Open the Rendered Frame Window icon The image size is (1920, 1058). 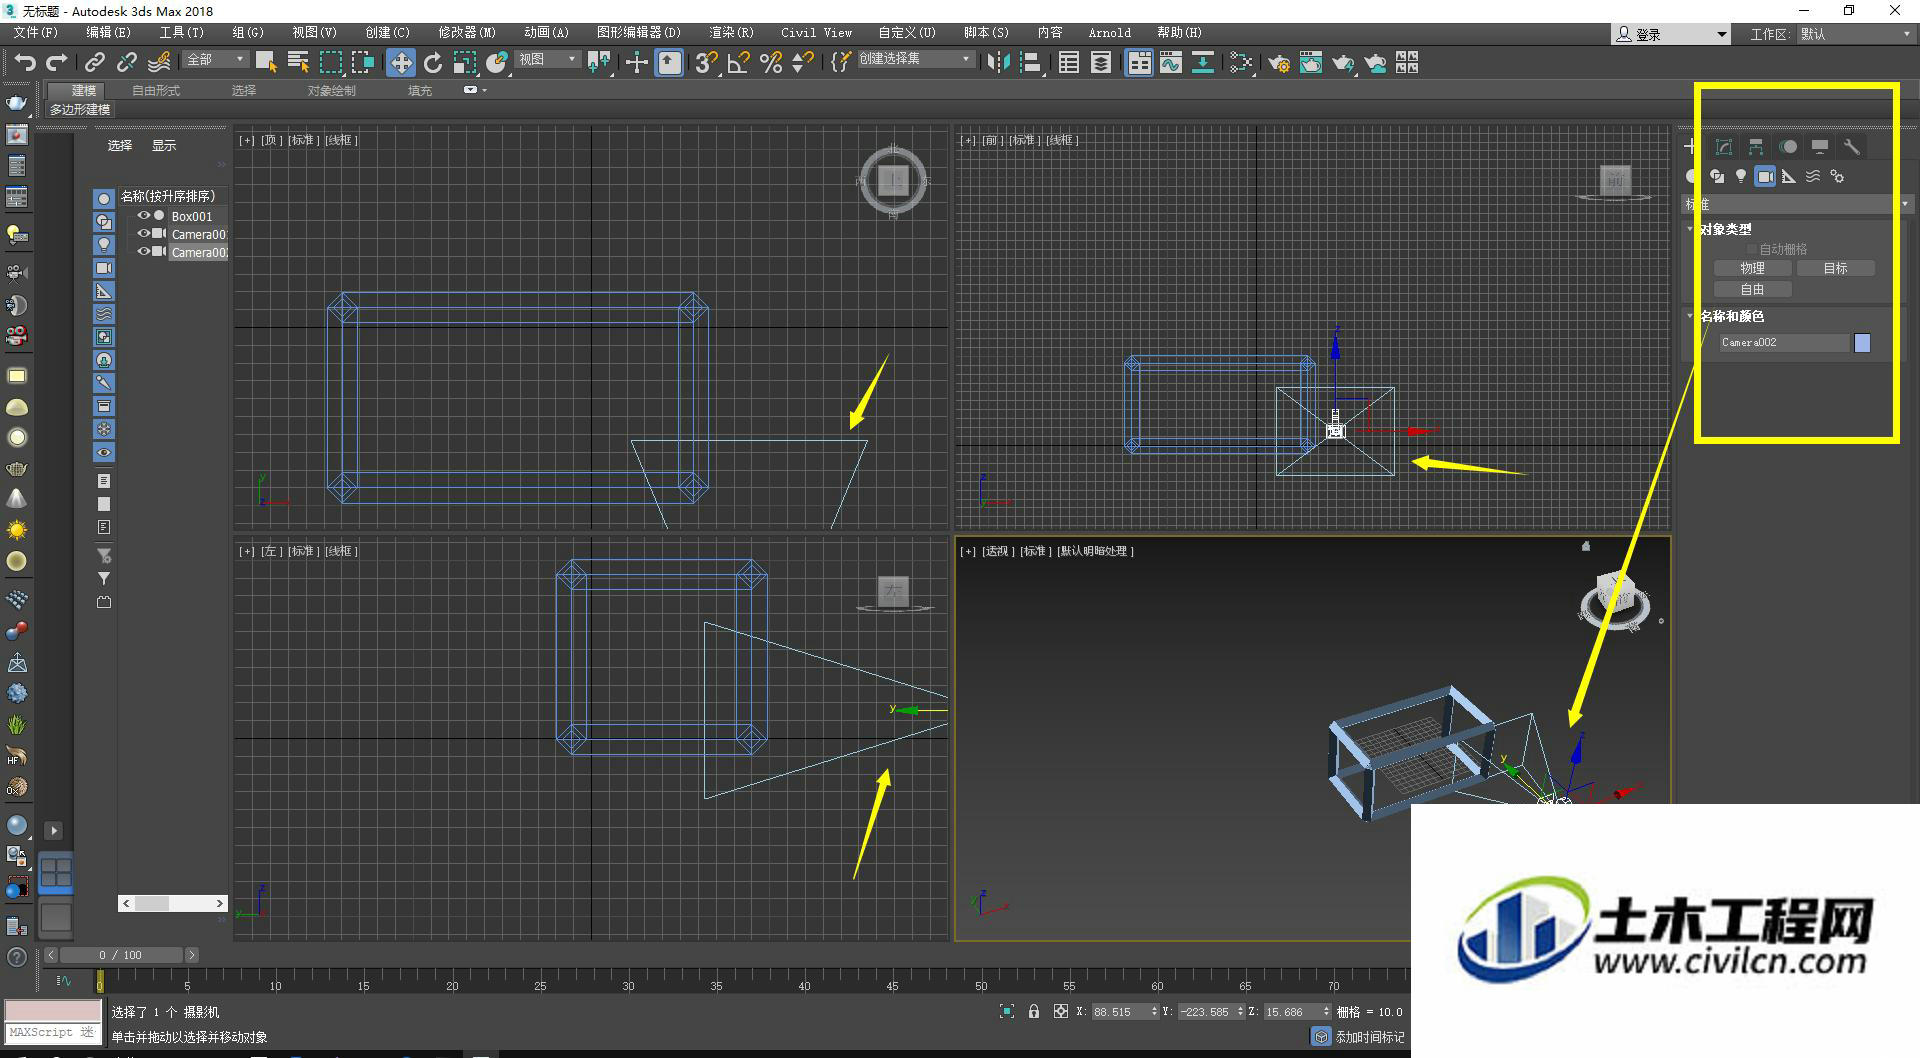(1311, 62)
